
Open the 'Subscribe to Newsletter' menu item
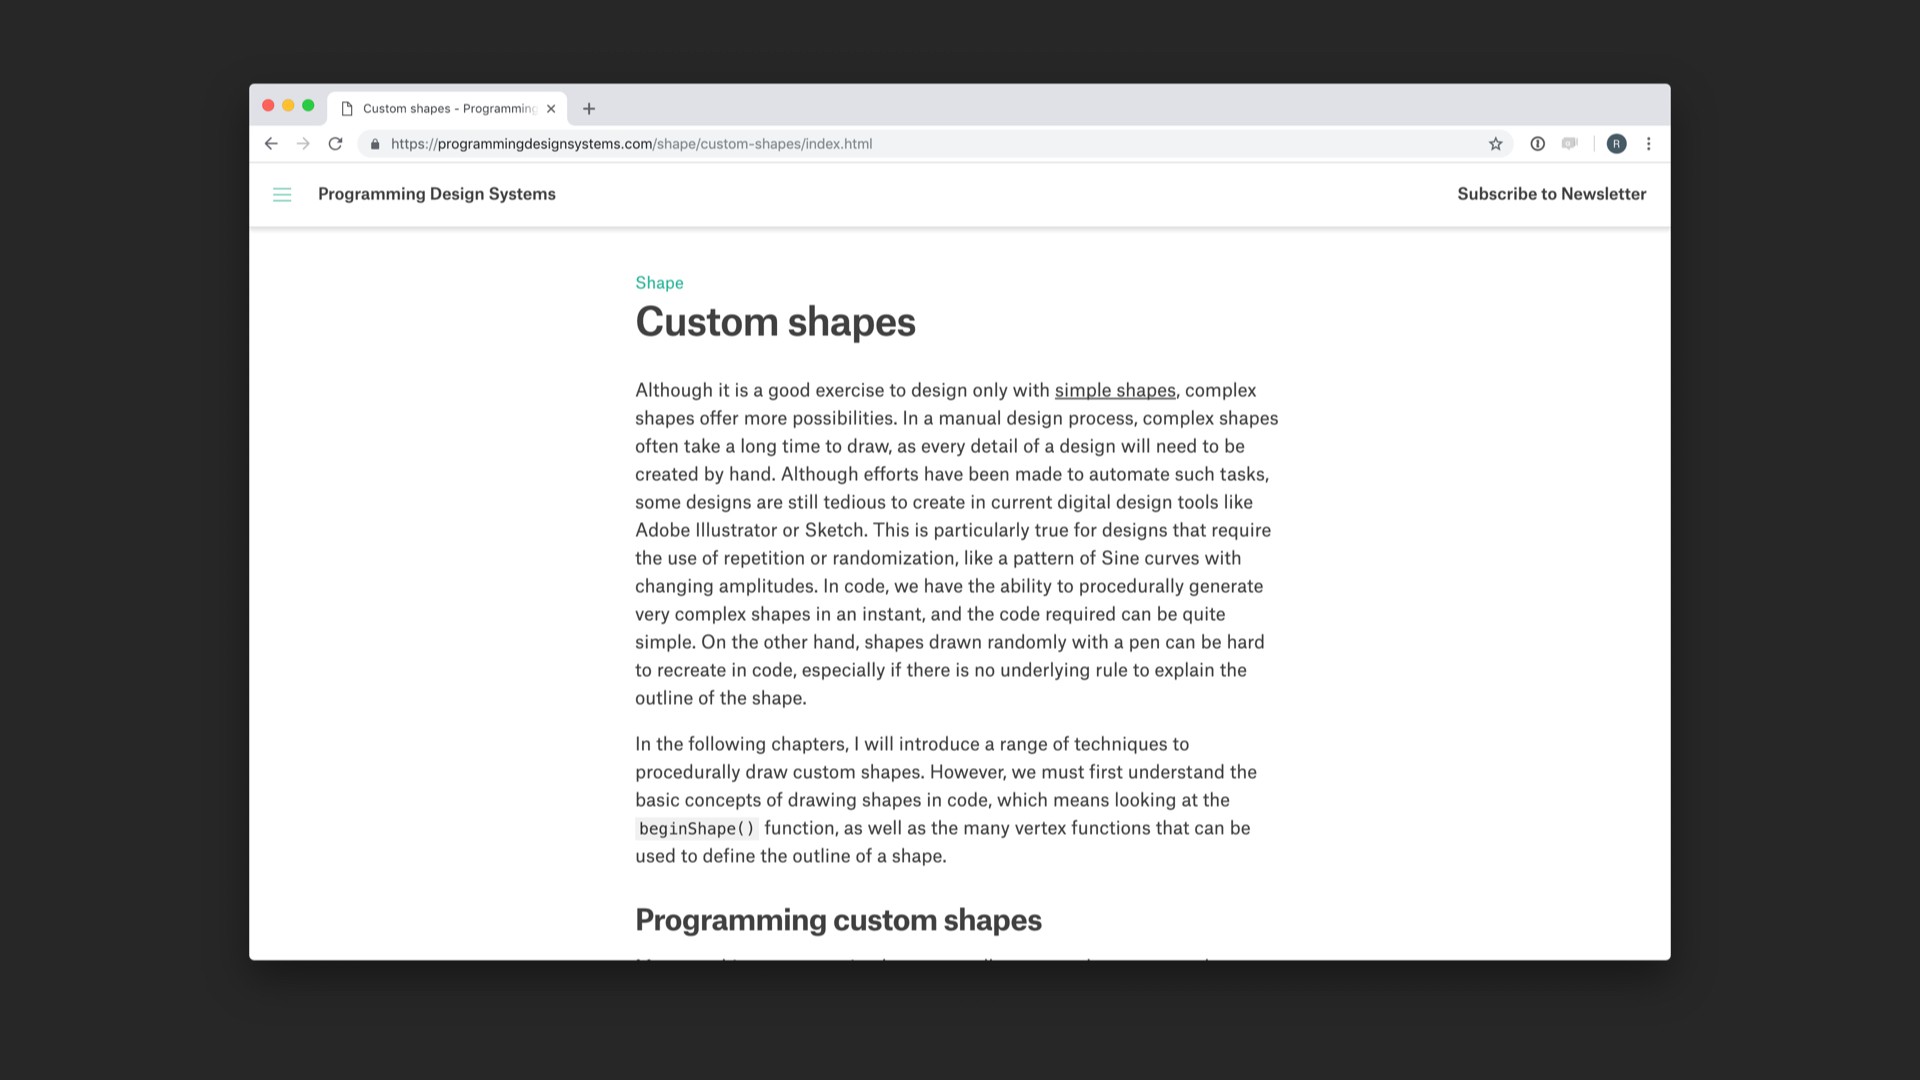(1552, 194)
